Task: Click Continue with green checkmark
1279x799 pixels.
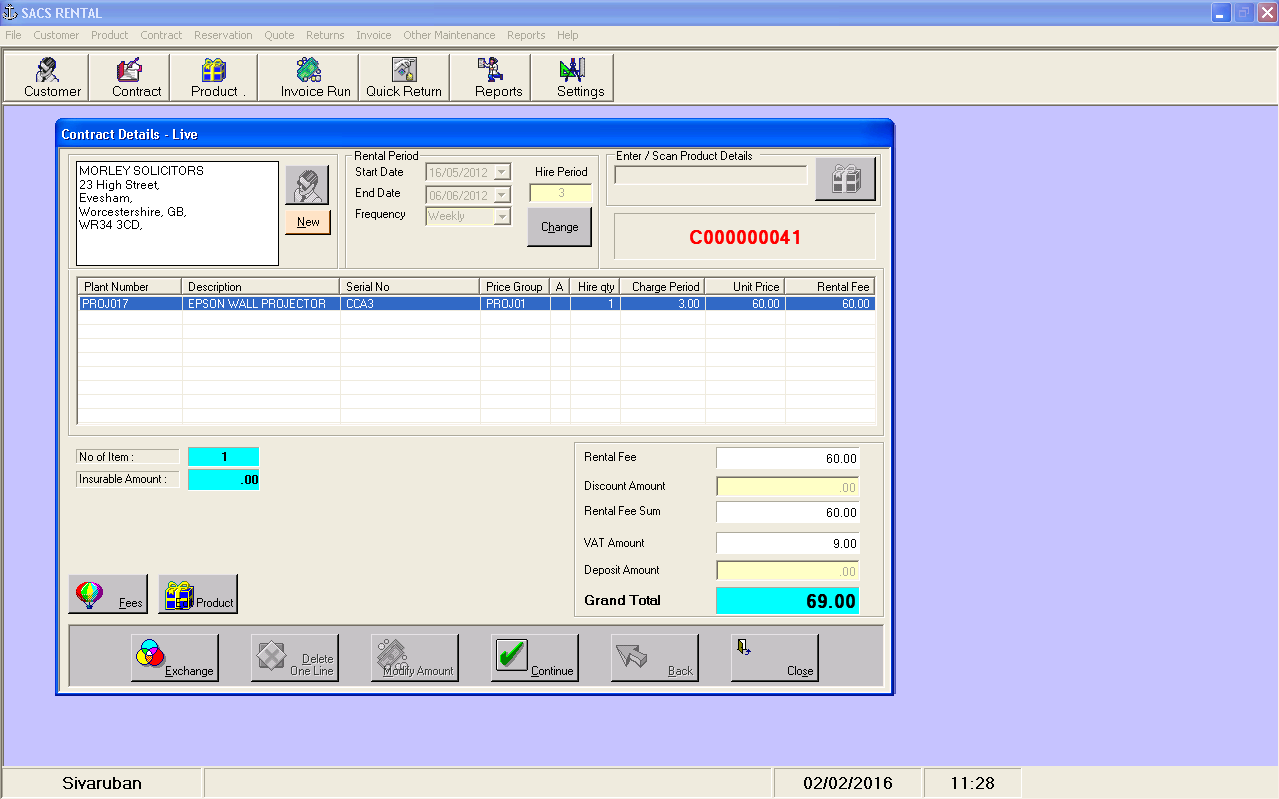Action: coord(535,658)
